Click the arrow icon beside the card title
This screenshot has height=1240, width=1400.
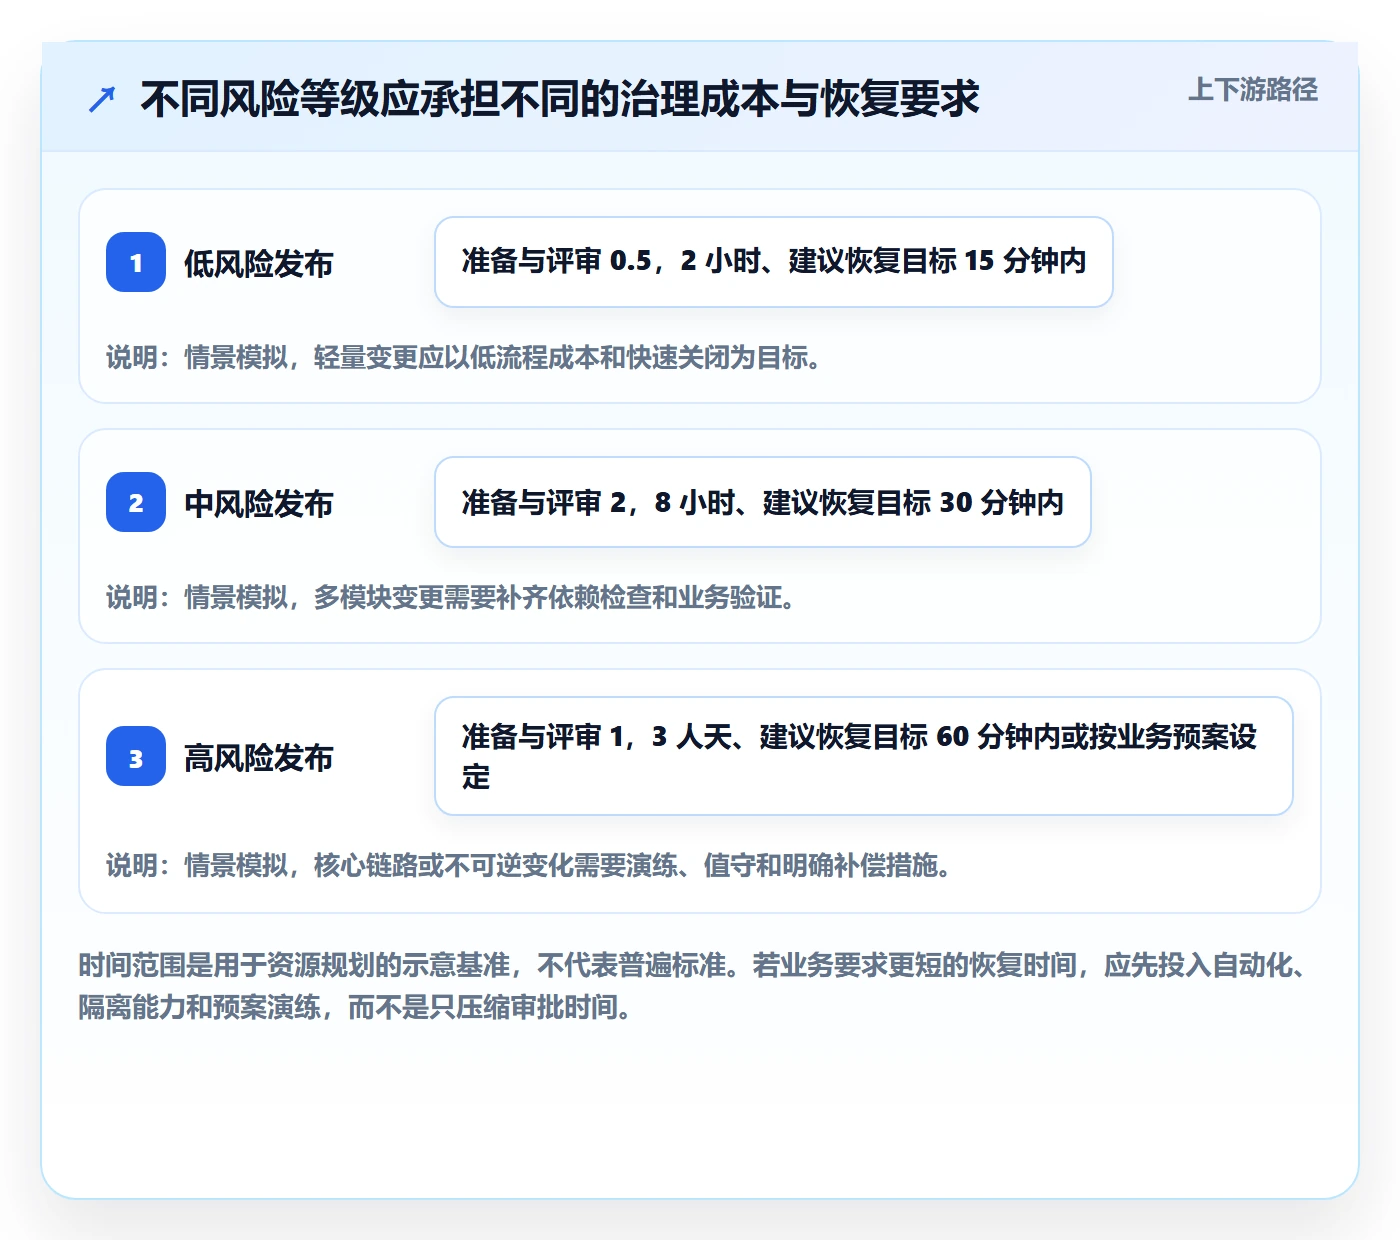(102, 99)
